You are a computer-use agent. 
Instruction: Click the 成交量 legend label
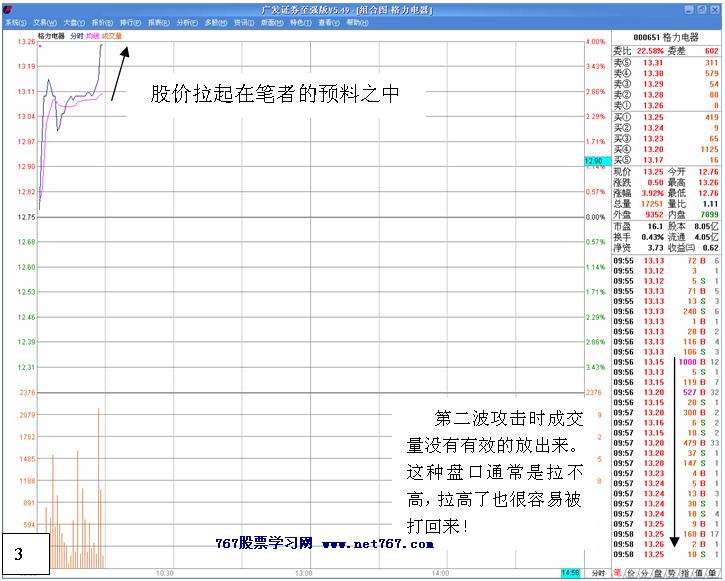111,35
